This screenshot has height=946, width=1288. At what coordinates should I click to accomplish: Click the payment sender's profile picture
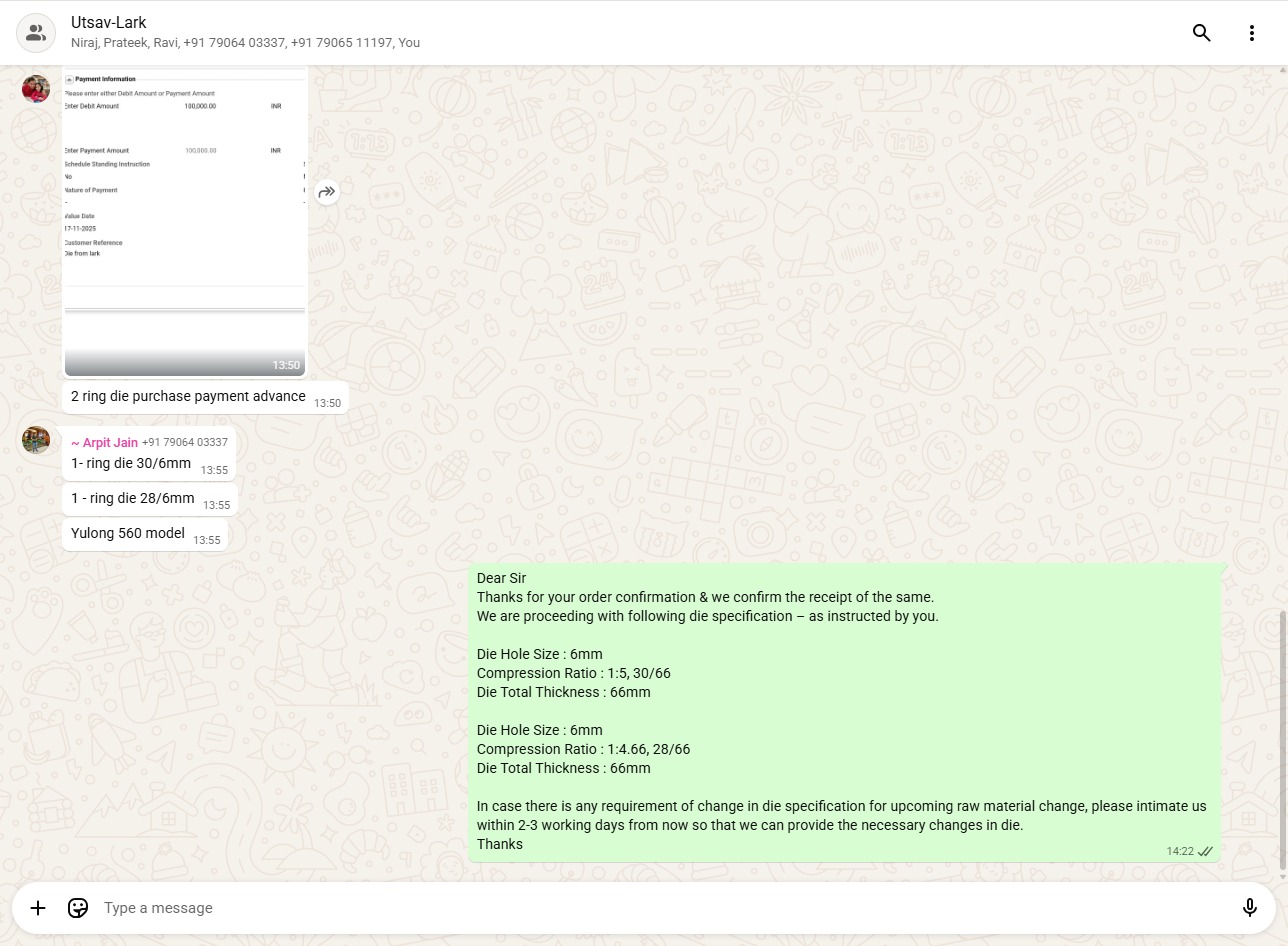click(x=36, y=89)
